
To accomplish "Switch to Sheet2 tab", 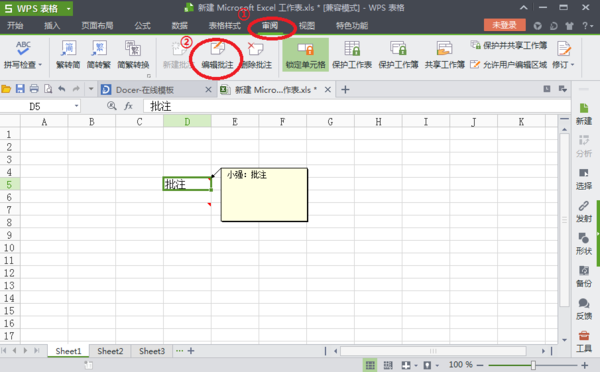I will pos(110,351).
